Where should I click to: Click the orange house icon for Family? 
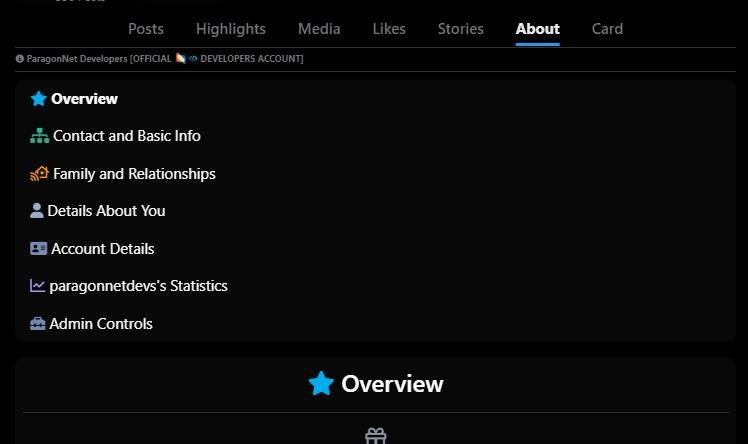[40, 174]
